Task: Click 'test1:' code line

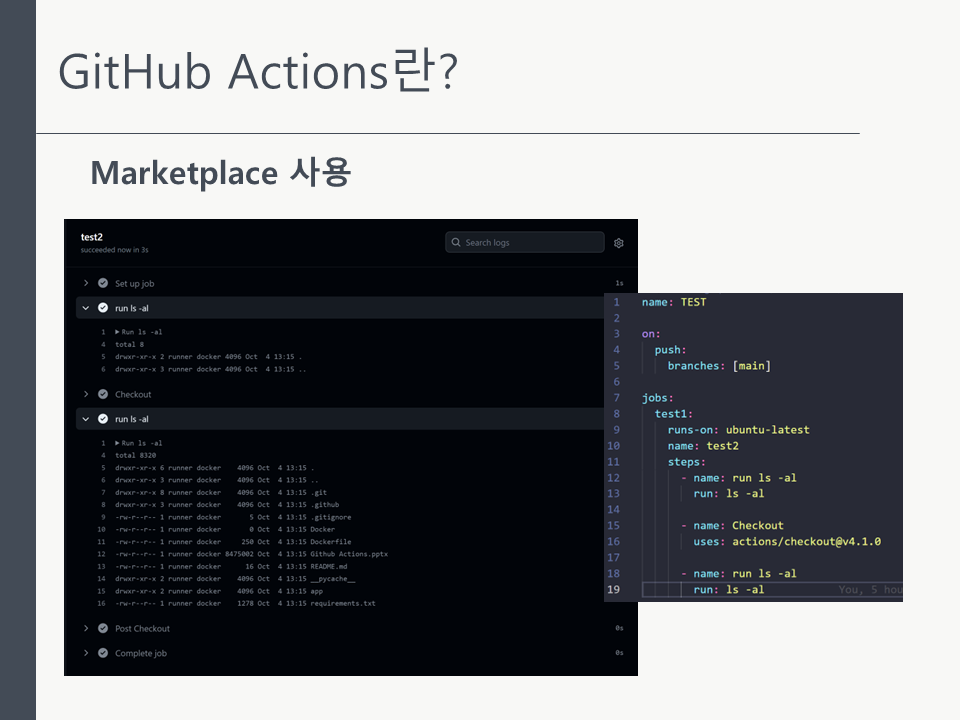Action: 673,414
